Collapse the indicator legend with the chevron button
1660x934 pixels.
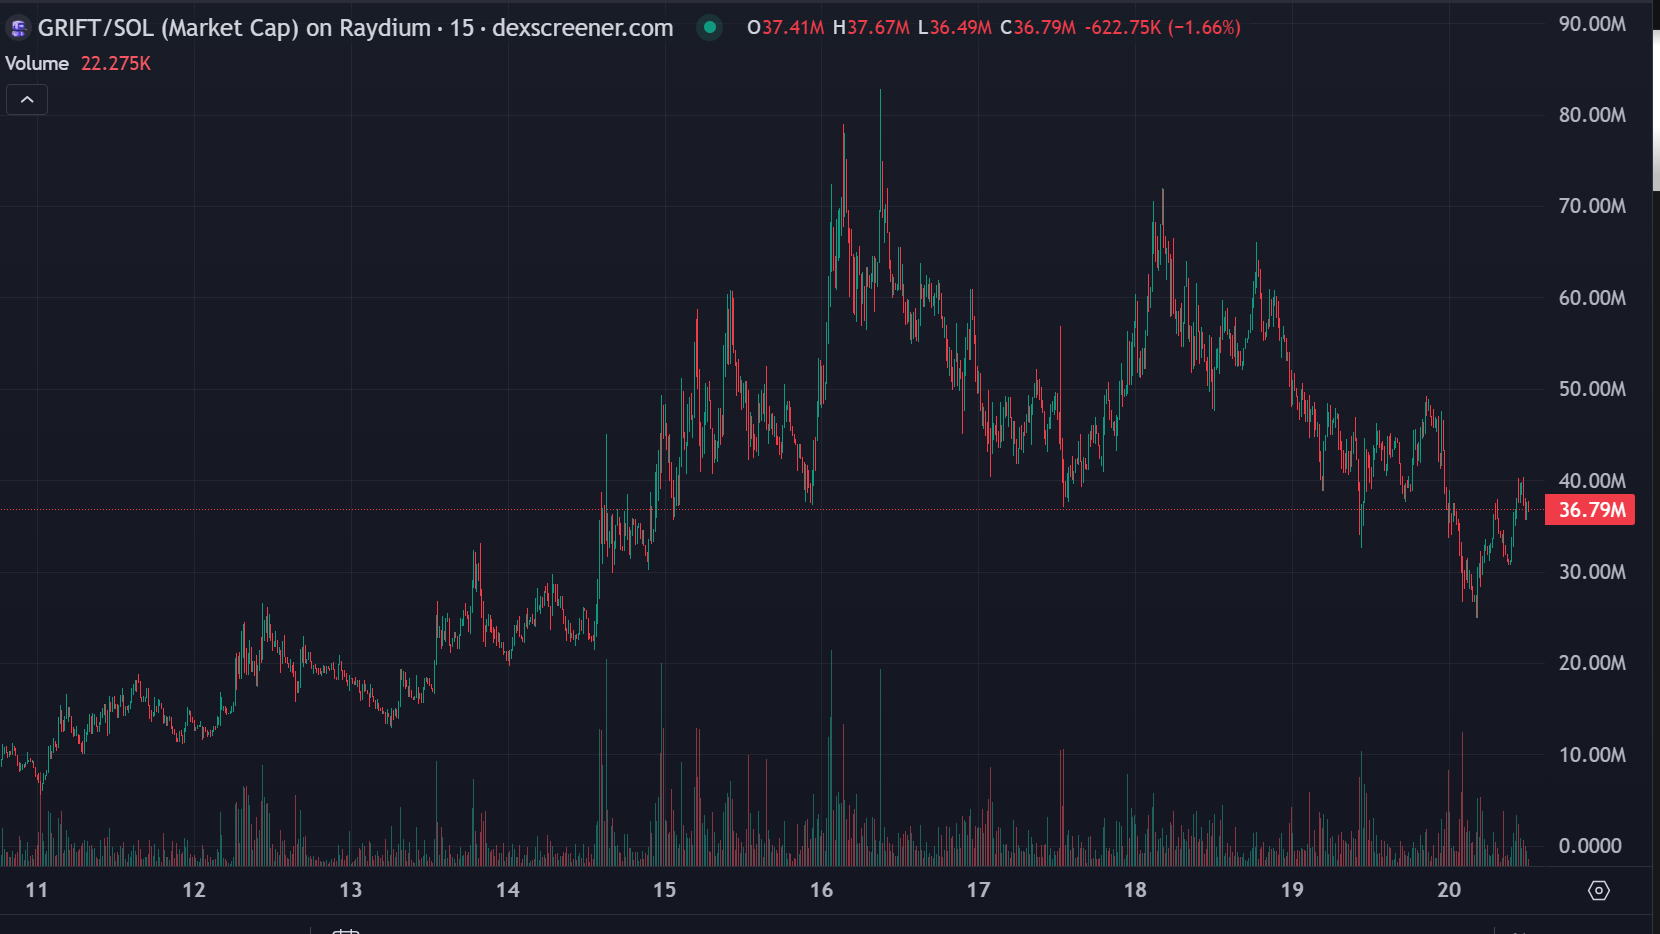click(27, 100)
